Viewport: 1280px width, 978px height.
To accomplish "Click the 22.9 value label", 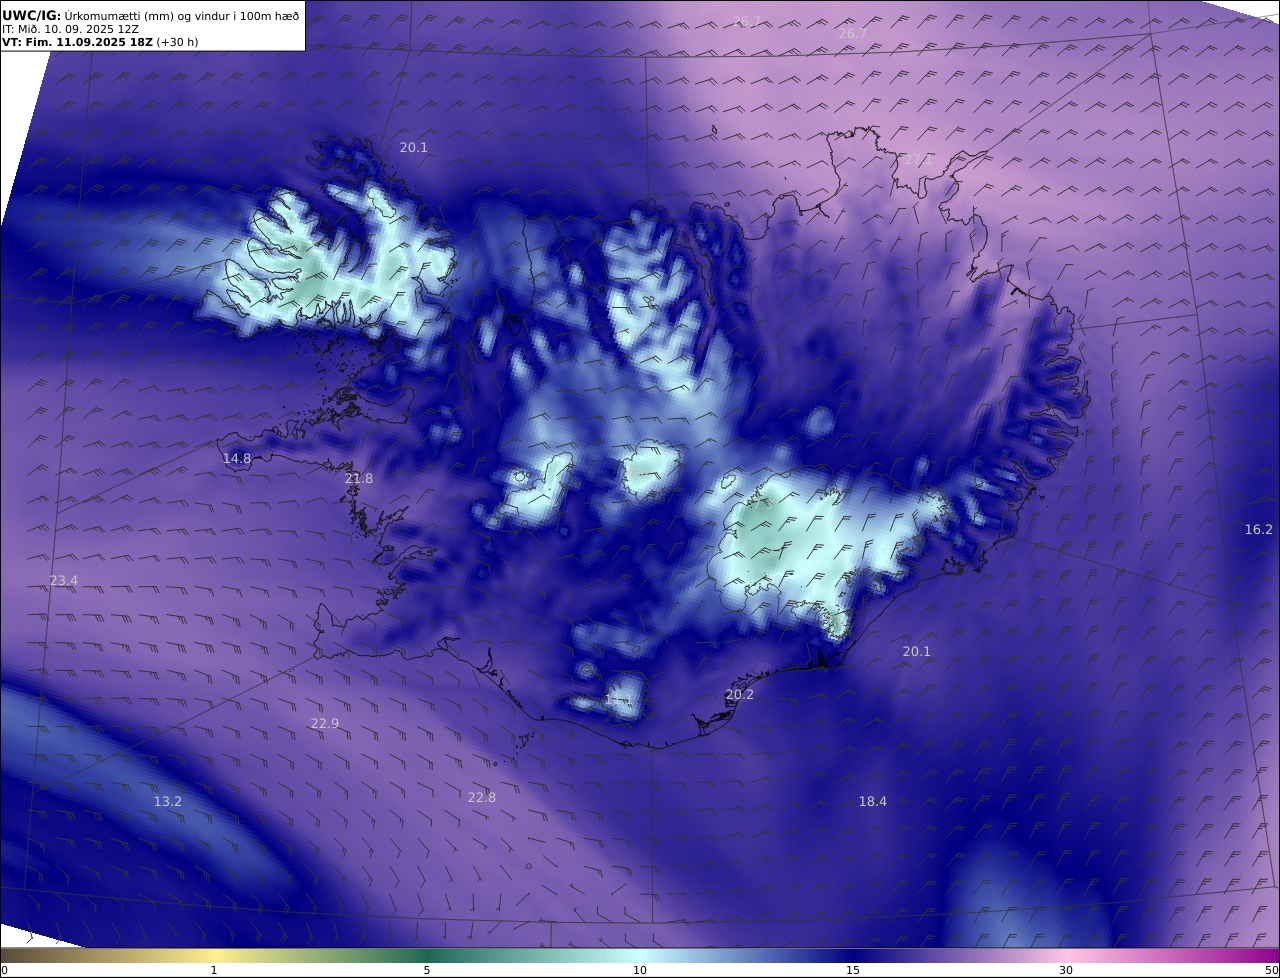I will point(325,723).
